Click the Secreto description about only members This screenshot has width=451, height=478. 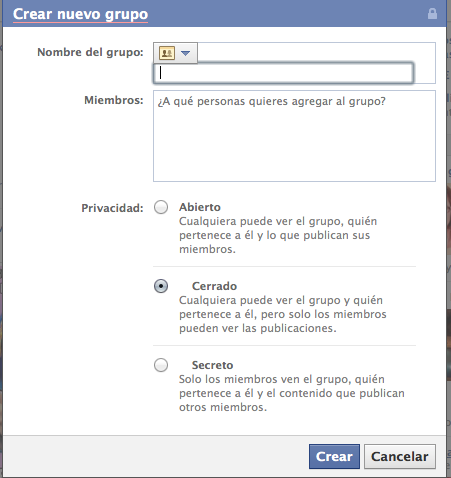[292, 393]
